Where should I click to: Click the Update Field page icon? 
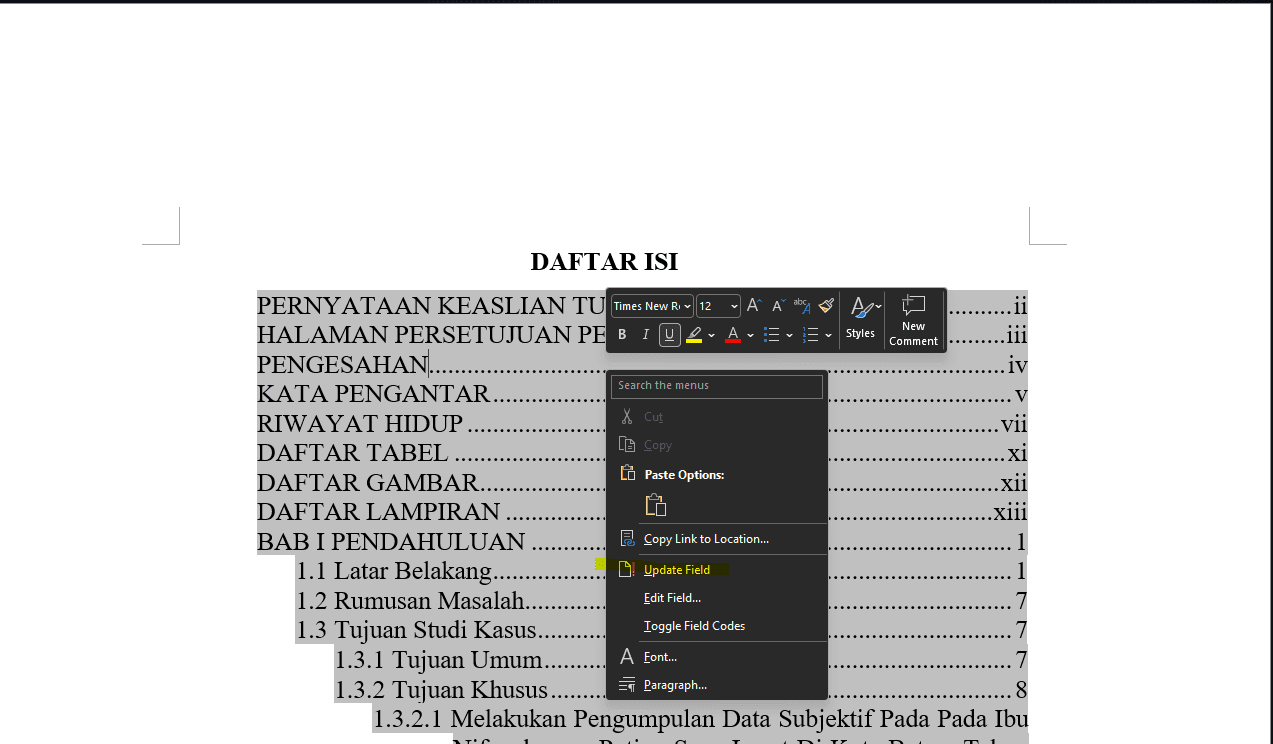point(625,569)
